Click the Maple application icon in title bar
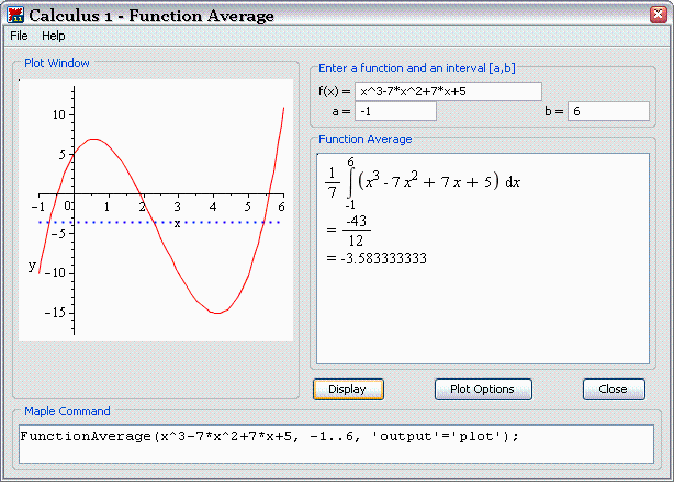Screen dimensions: 674x482 (15, 15)
